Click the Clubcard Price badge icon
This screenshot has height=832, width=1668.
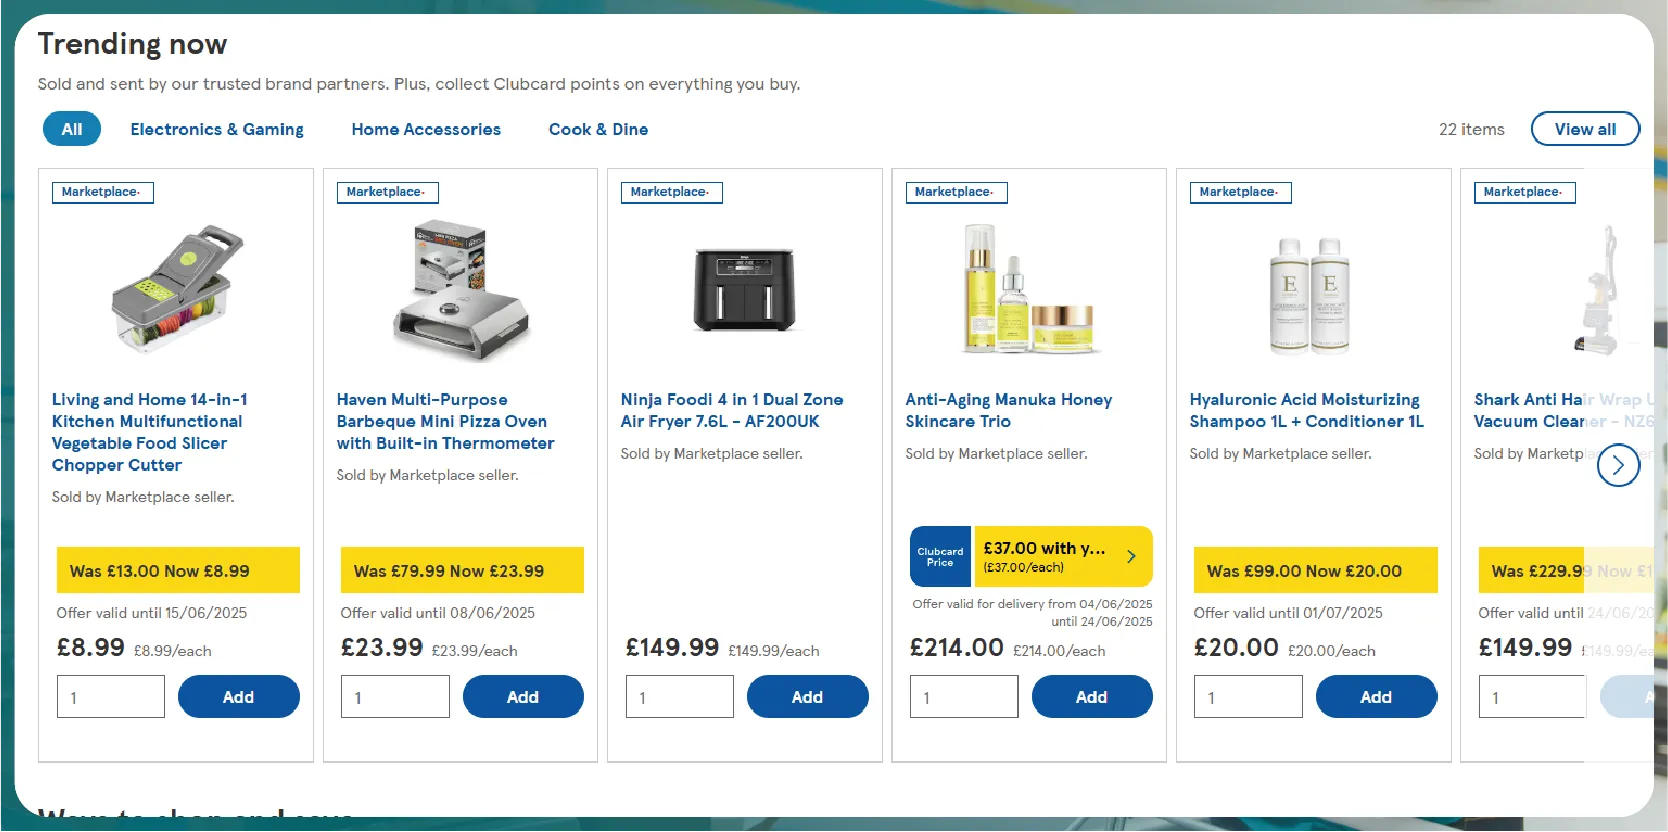940,556
